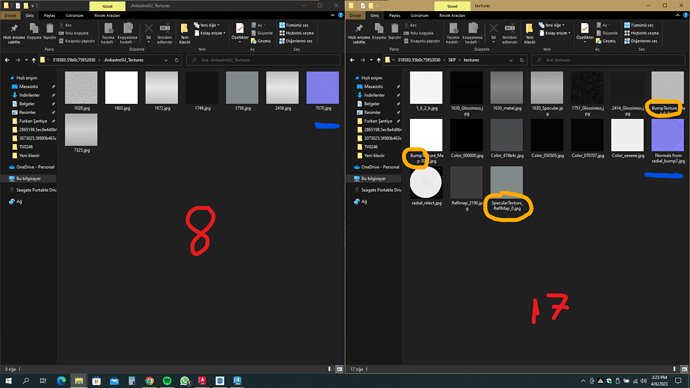Click Özellikler icon in left window ribbon
Screen dimensions: 690x388
click(x=239, y=29)
